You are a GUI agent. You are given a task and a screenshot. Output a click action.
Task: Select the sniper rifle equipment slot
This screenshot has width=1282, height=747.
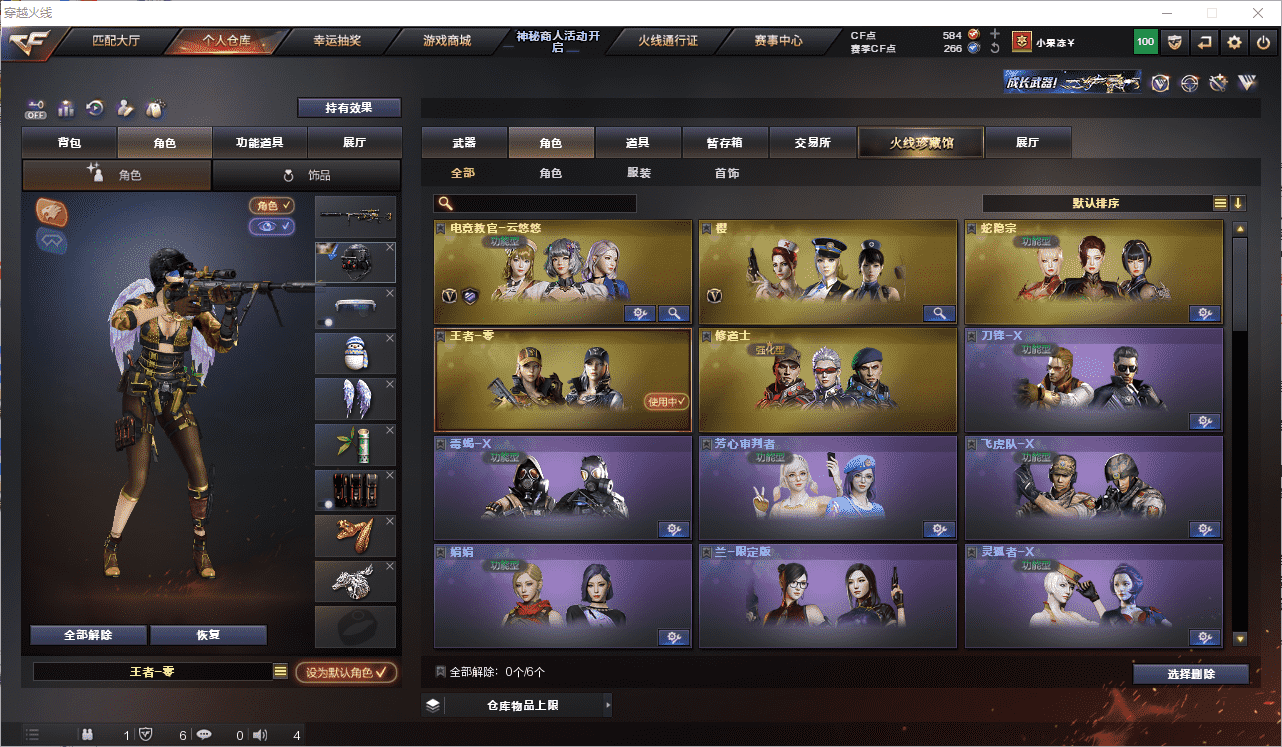pyautogui.click(x=356, y=216)
